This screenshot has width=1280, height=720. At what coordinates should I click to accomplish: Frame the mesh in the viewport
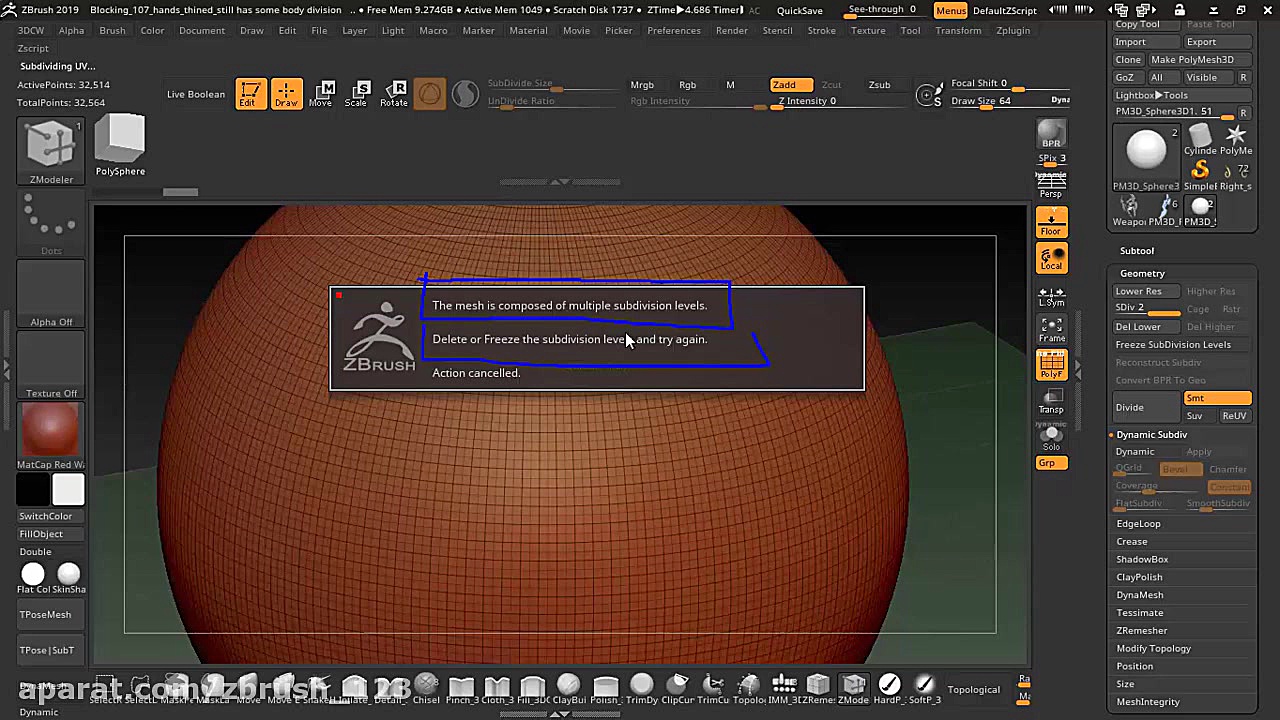pos(1051,330)
